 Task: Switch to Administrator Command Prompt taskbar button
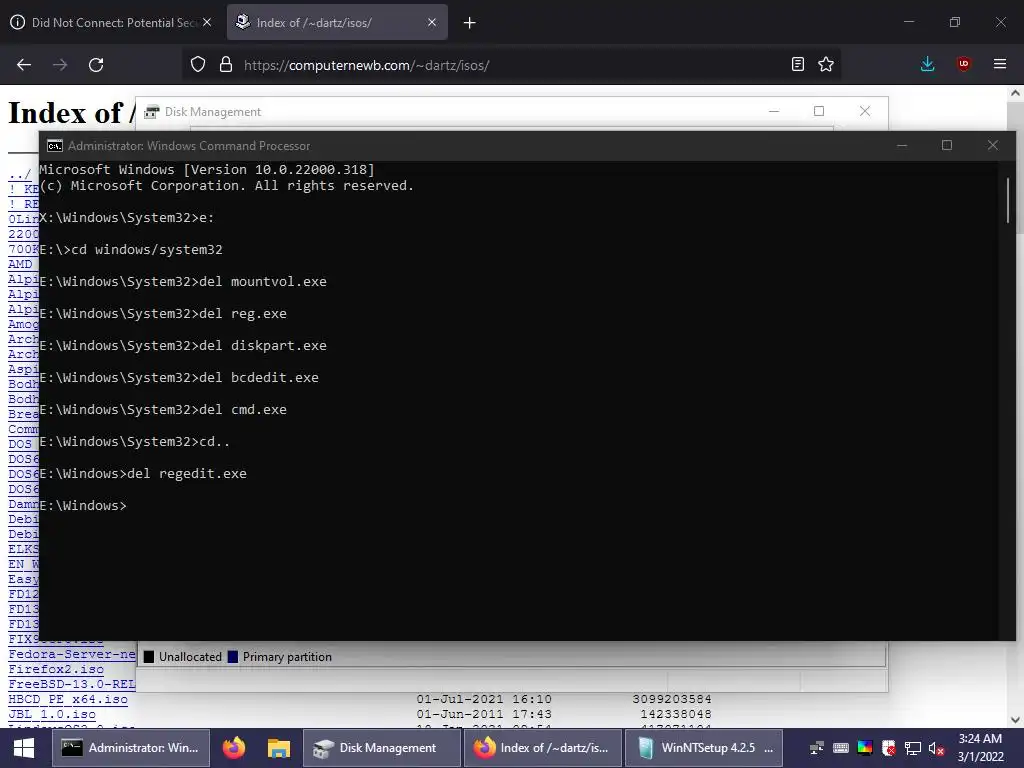pyautogui.click(x=131, y=748)
